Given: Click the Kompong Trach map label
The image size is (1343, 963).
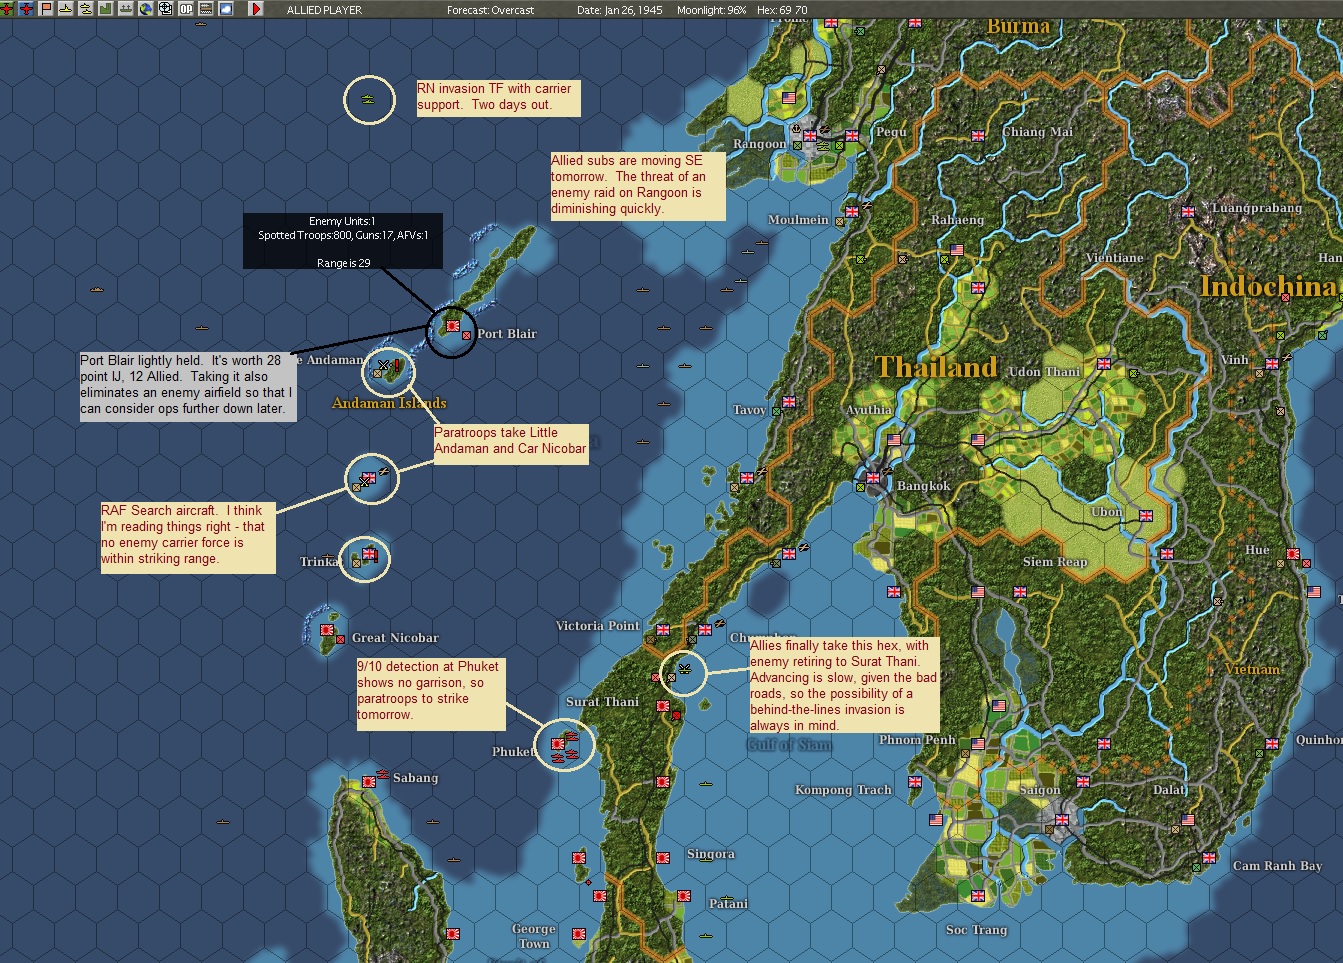Looking at the screenshot, I should (x=843, y=790).
